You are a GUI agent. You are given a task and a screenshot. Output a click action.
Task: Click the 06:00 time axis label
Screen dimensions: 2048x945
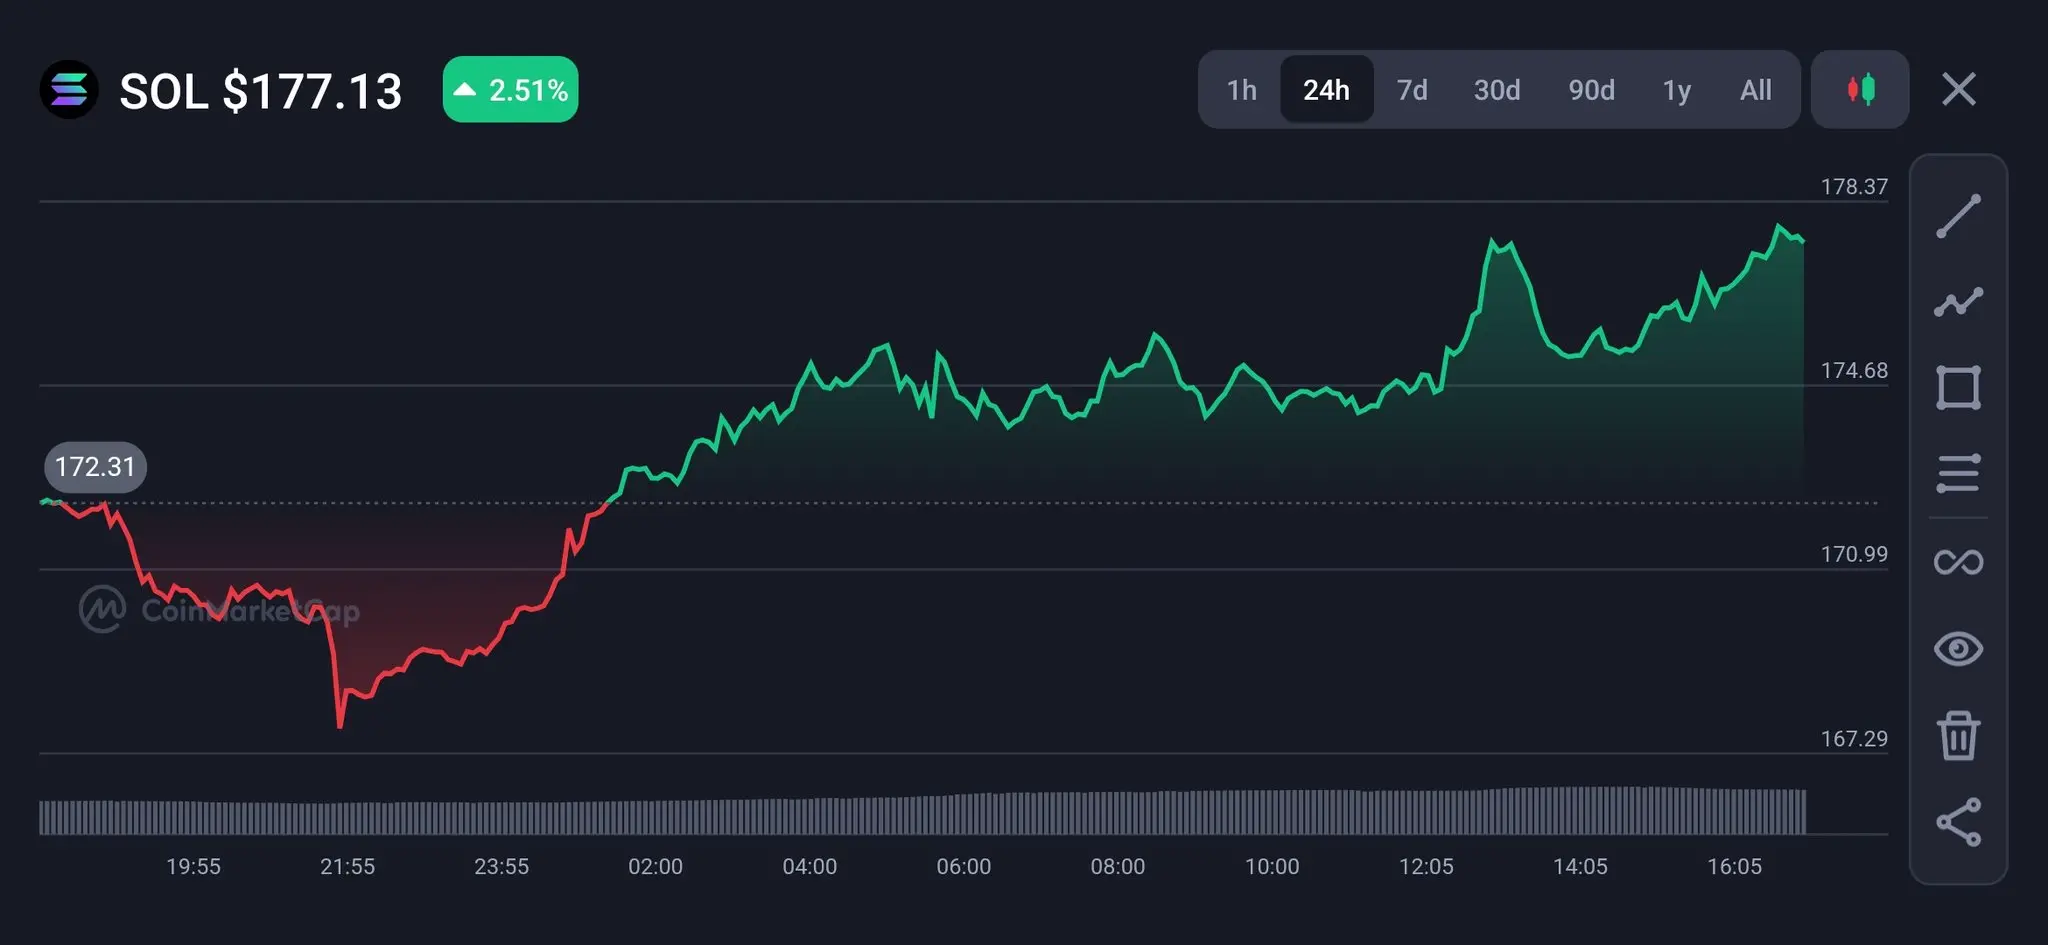[963, 867]
